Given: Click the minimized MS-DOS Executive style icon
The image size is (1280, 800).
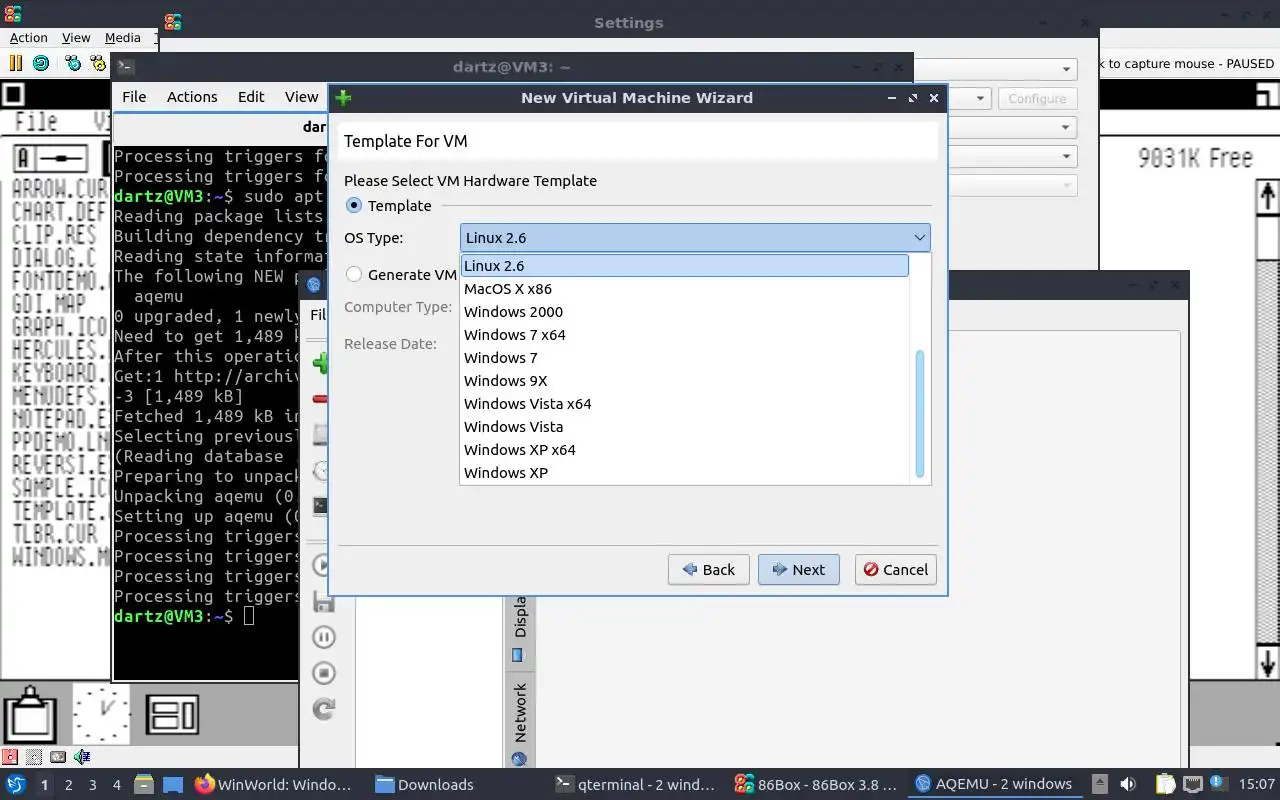Looking at the screenshot, I should pos(172,715).
